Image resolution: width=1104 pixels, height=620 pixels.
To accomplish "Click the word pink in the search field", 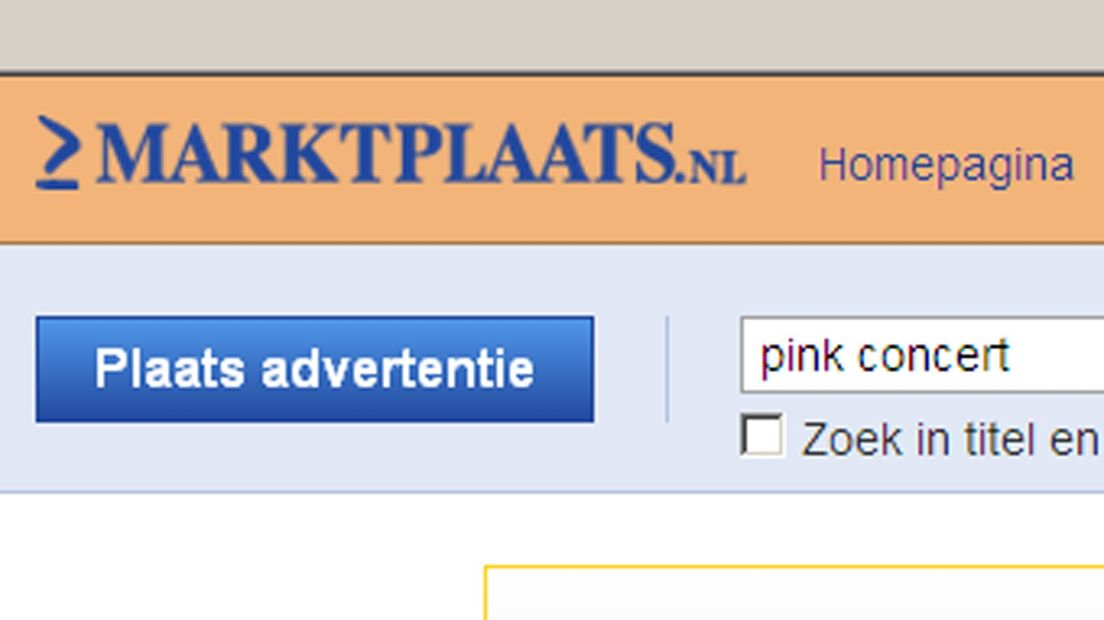I will (801, 358).
